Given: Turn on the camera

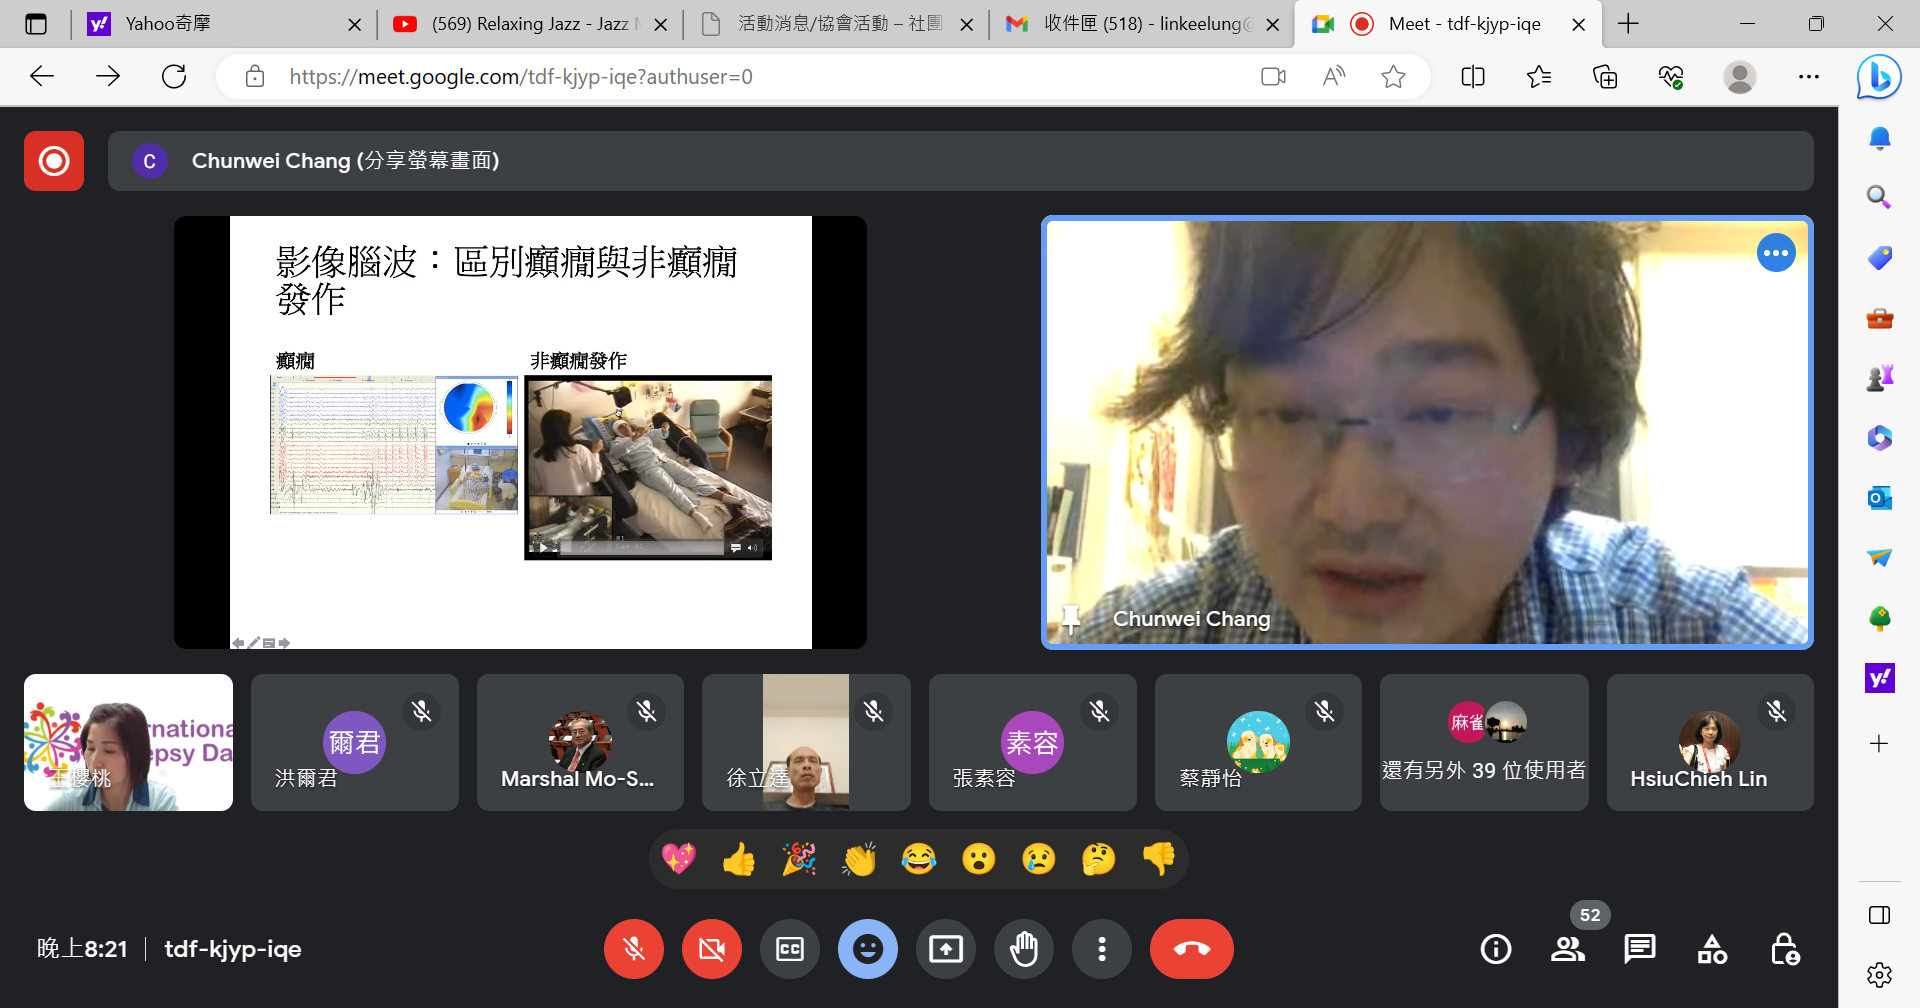Looking at the screenshot, I should pyautogui.click(x=712, y=949).
